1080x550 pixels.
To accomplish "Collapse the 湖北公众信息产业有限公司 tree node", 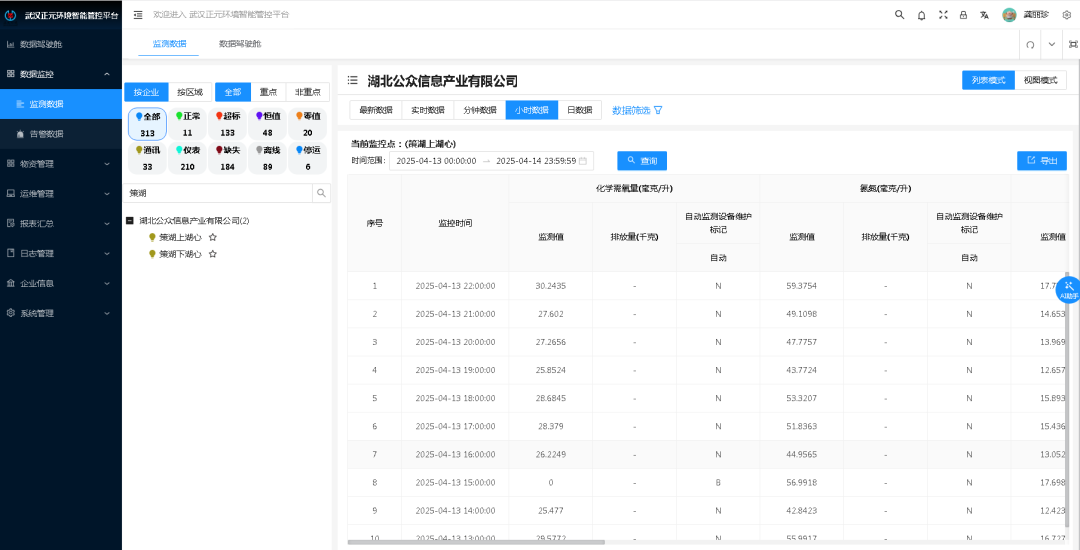I will pos(130,221).
